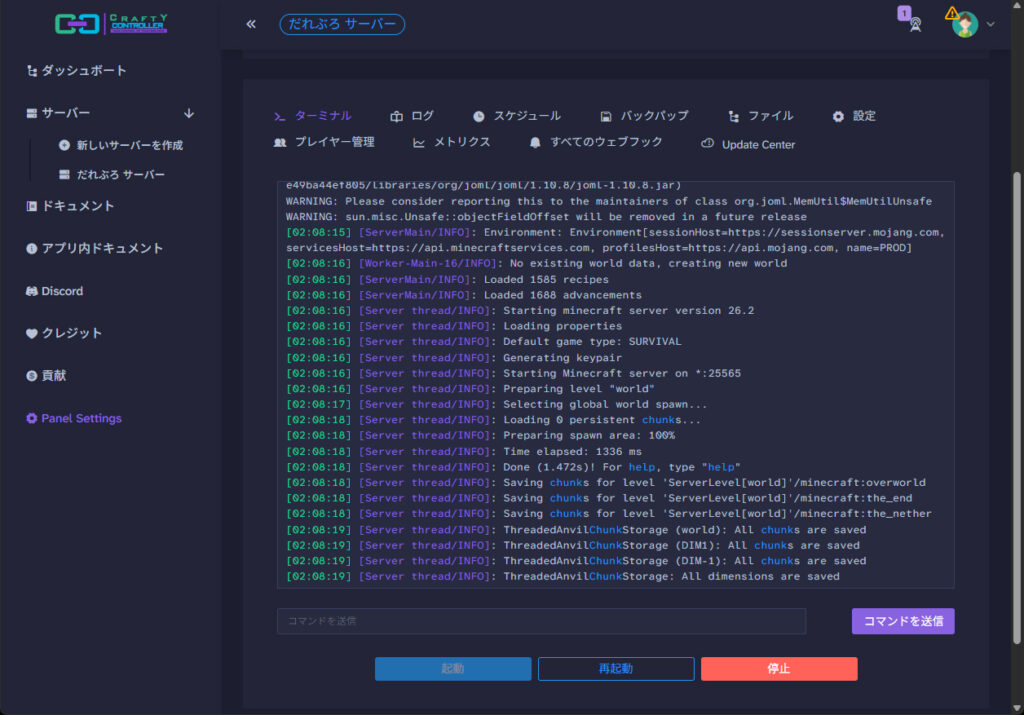
Task: Click the page vertical scrollbar thumb
Action: coord(1016,408)
